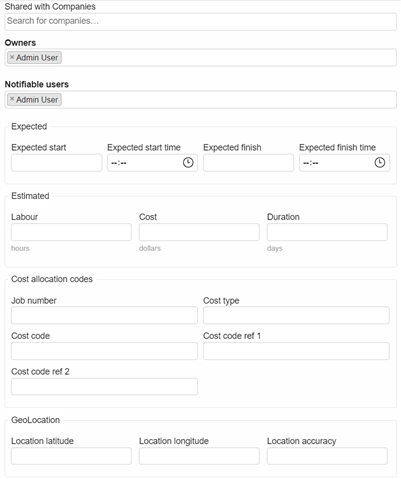Focus the Expected start date field
The image size is (401, 479).
[56, 163]
